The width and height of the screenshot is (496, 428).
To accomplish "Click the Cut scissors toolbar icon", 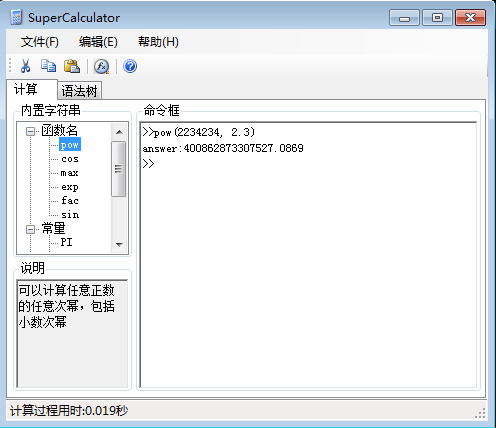I will (x=25, y=66).
